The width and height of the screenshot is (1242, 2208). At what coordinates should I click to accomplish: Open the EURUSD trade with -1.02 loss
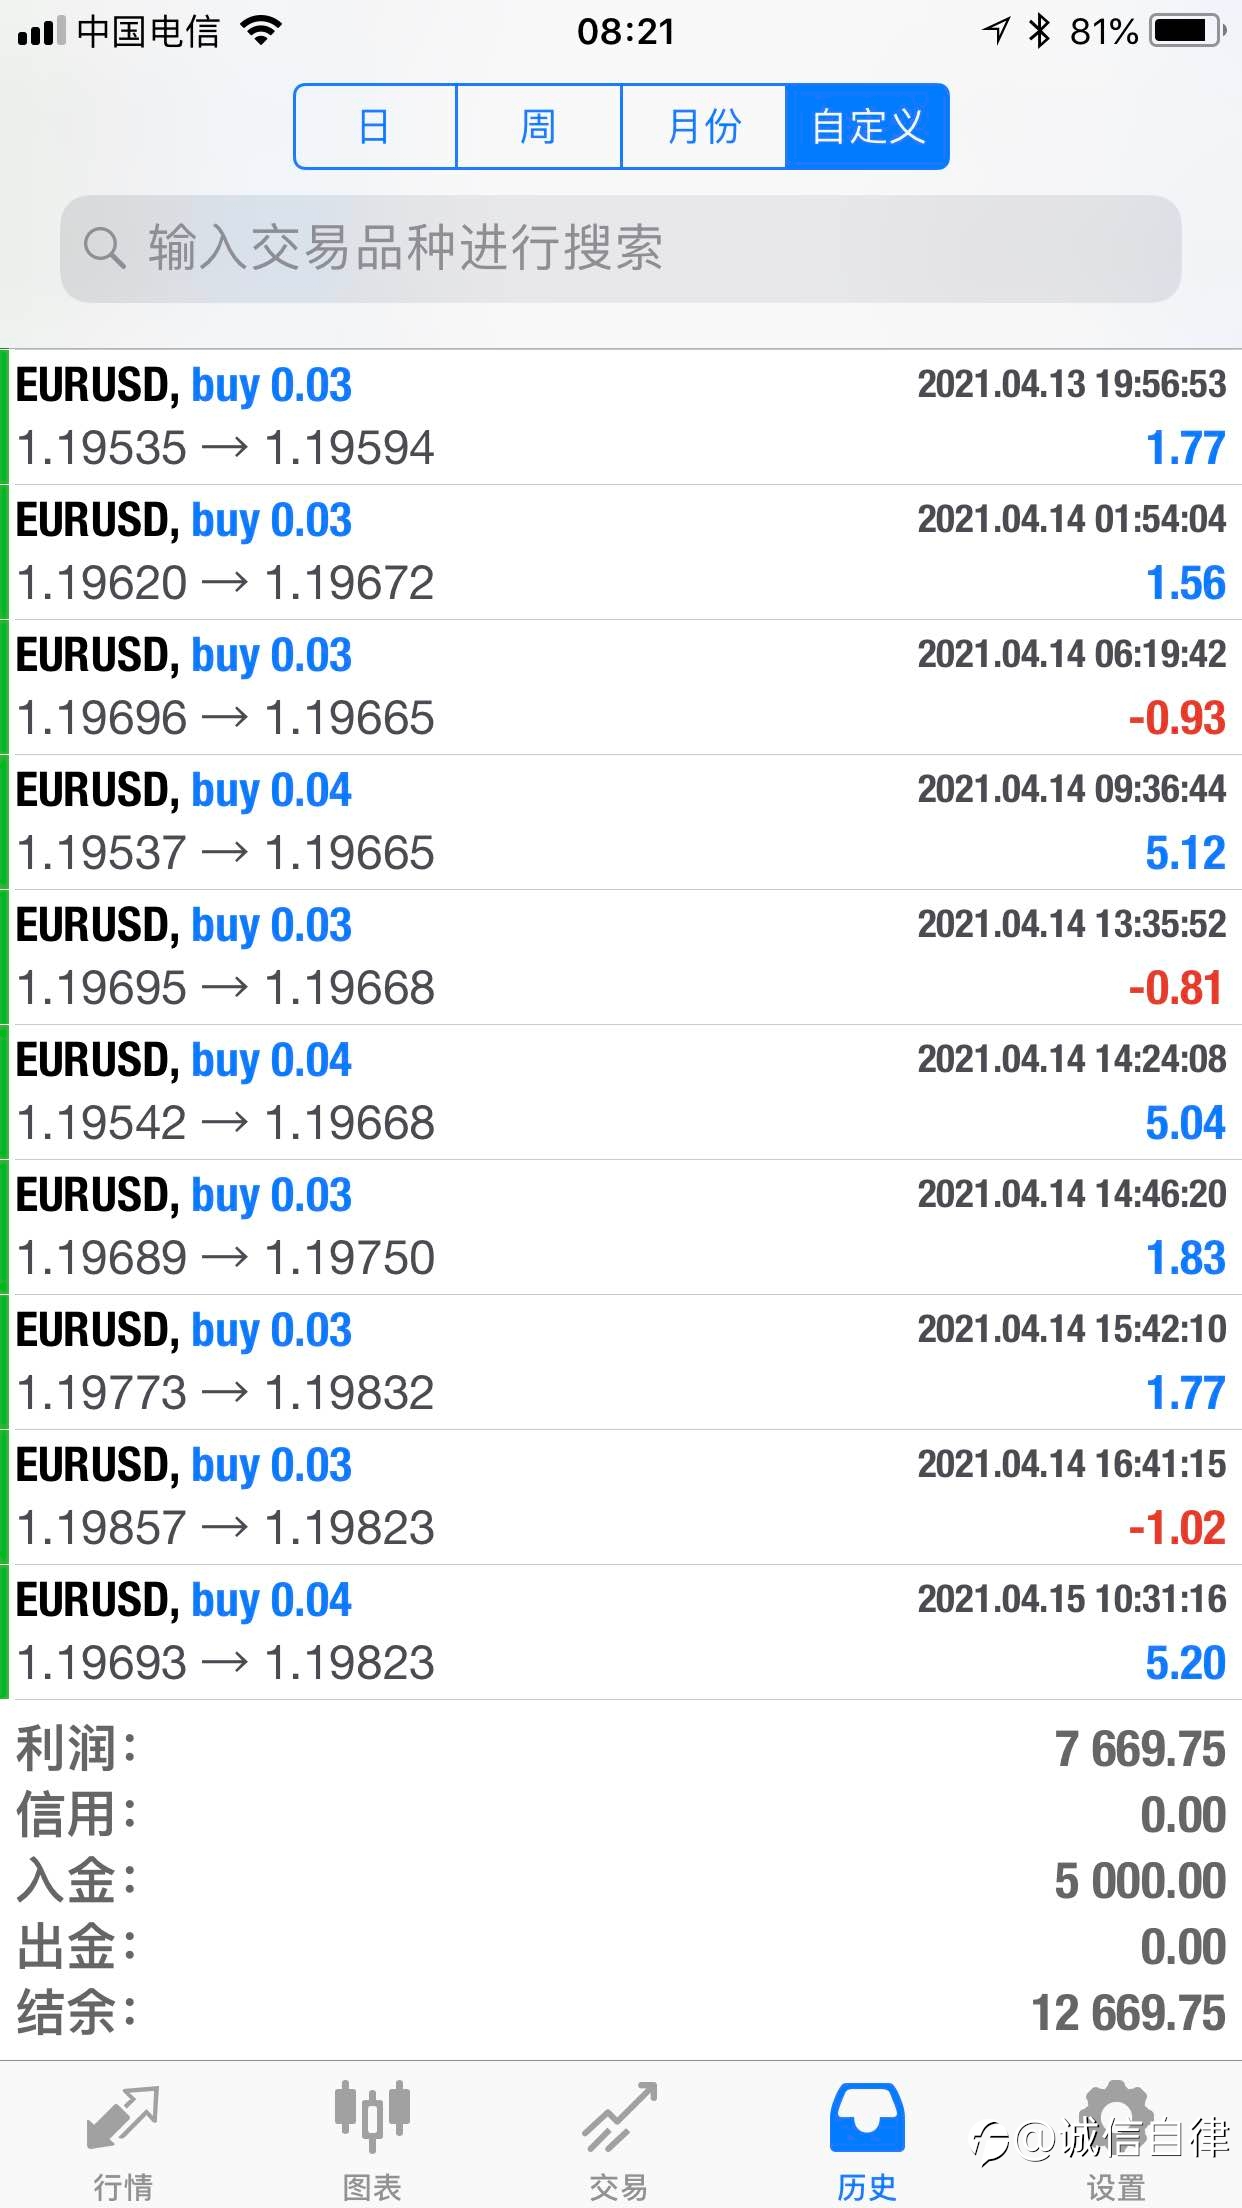pyautogui.click(x=620, y=1497)
